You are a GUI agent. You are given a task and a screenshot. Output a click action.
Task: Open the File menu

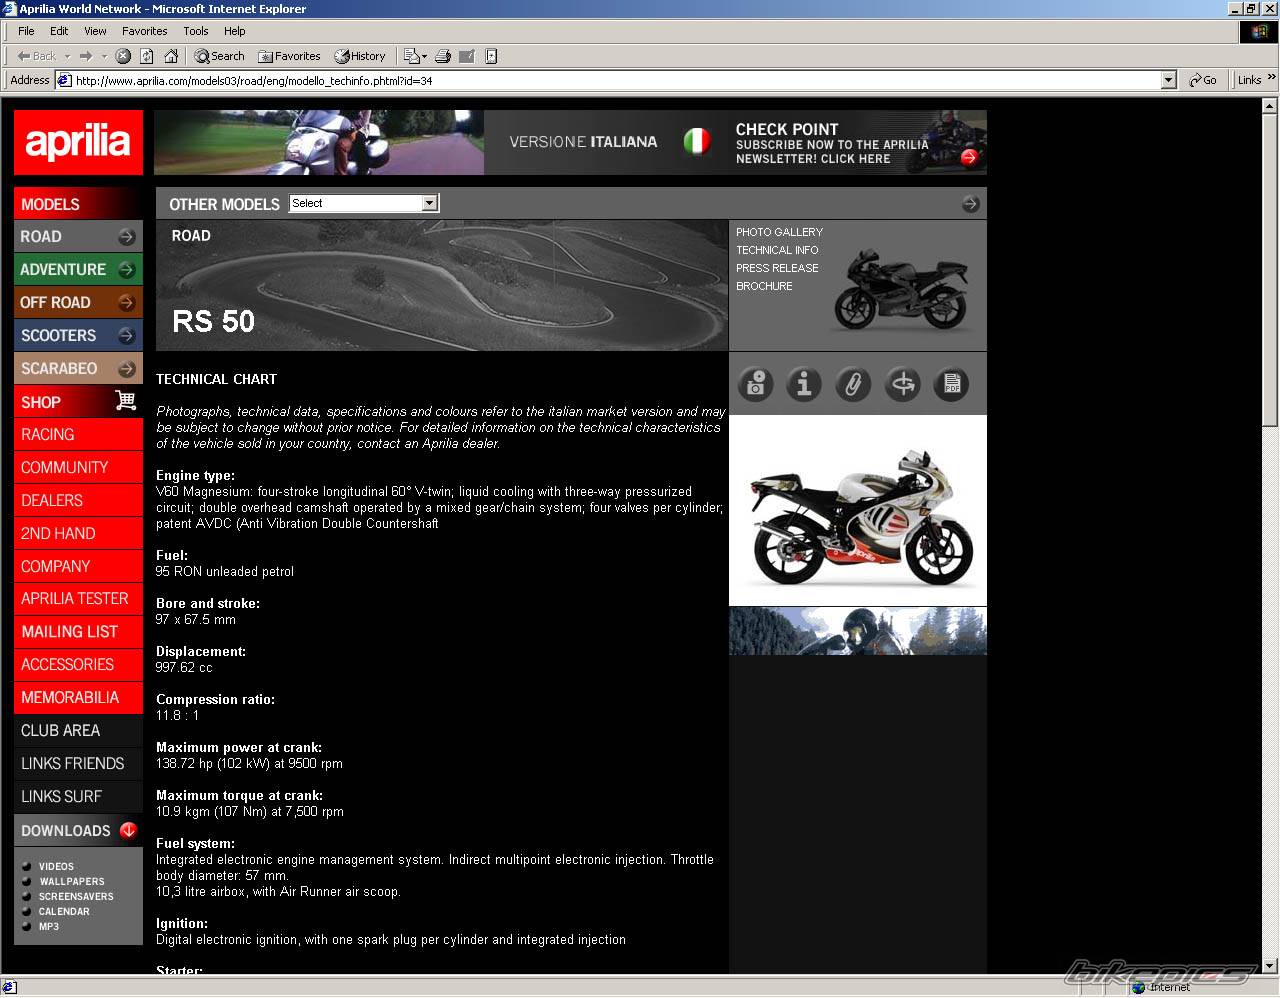[26, 31]
